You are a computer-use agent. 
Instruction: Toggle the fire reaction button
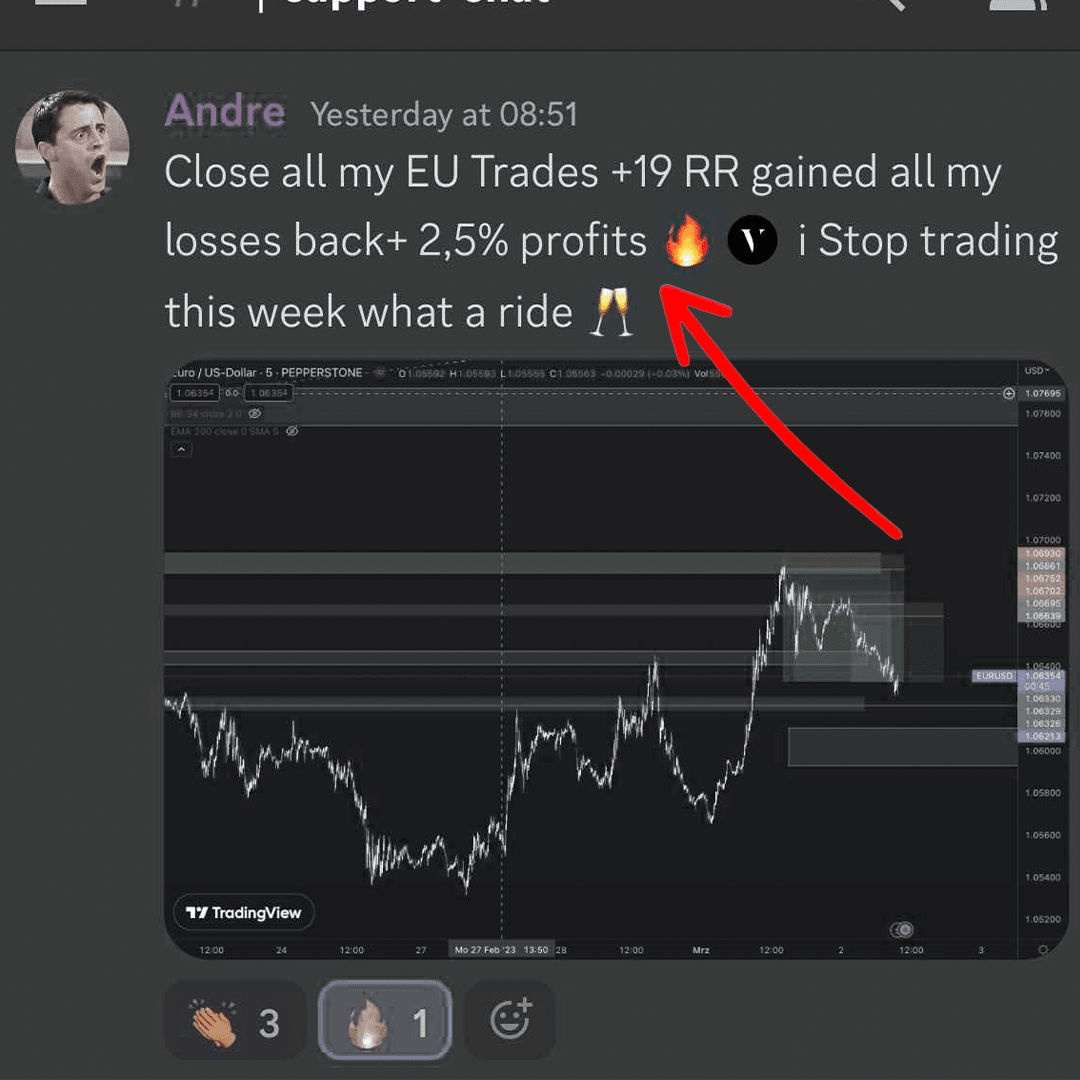click(385, 1021)
